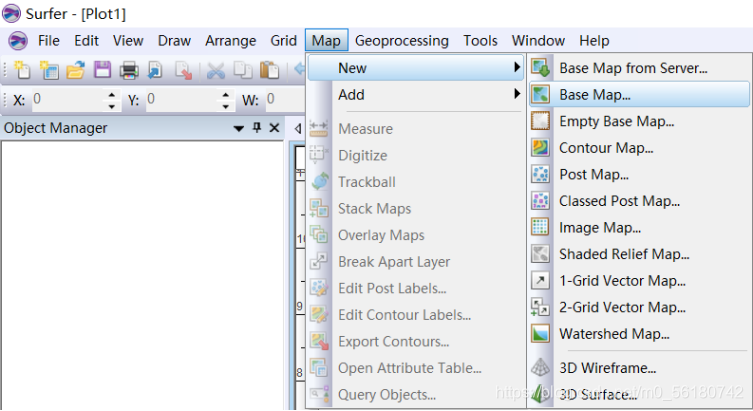The height and width of the screenshot is (411, 753).
Task: Click the New Worksheet toolbar icon
Action: point(49,70)
